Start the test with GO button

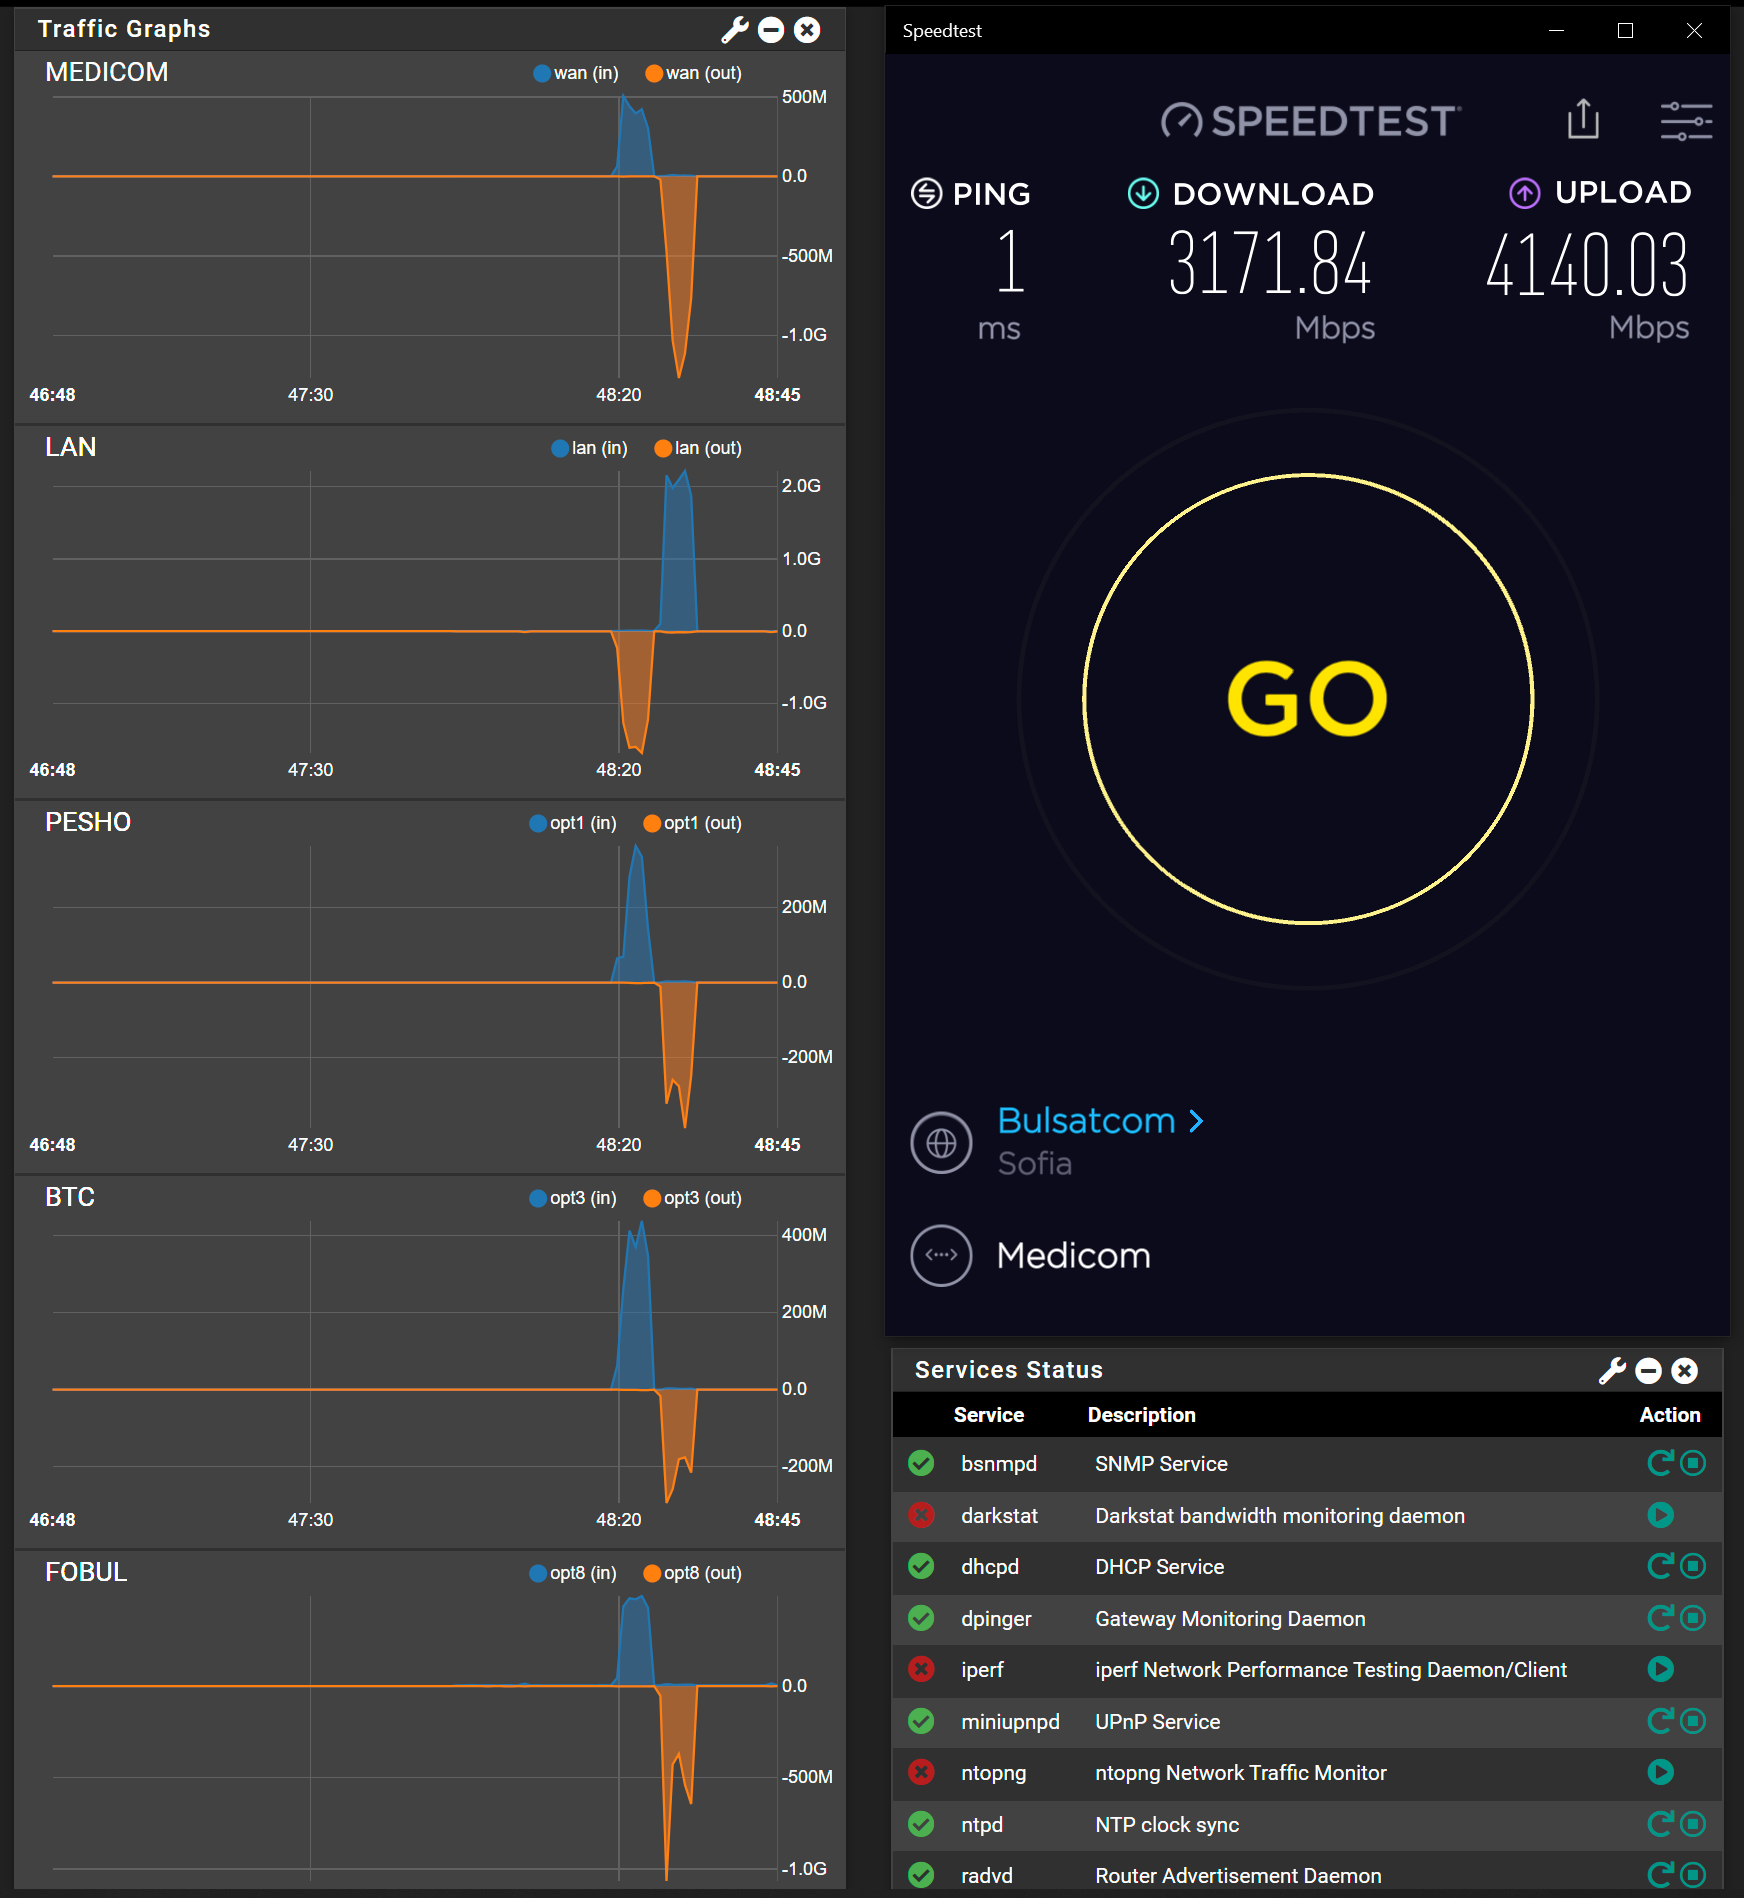tap(1308, 699)
